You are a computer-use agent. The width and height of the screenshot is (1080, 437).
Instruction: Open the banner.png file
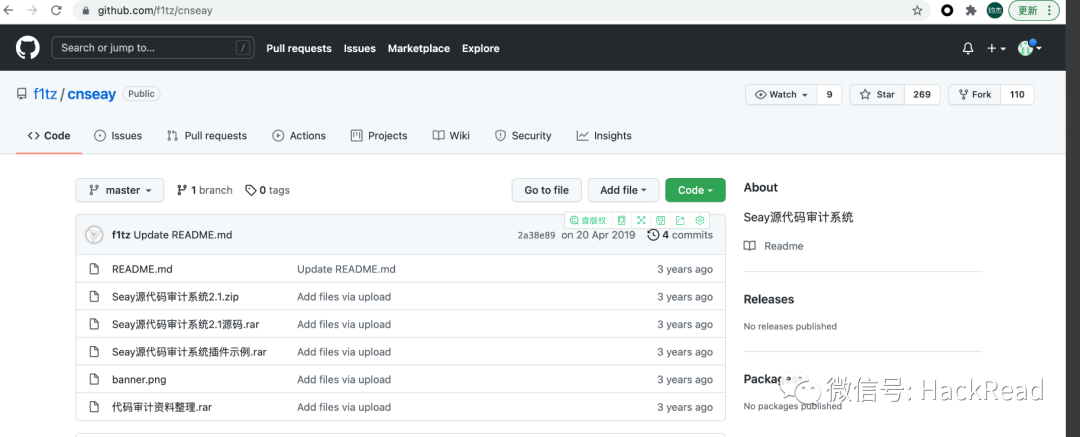point(139,380)
